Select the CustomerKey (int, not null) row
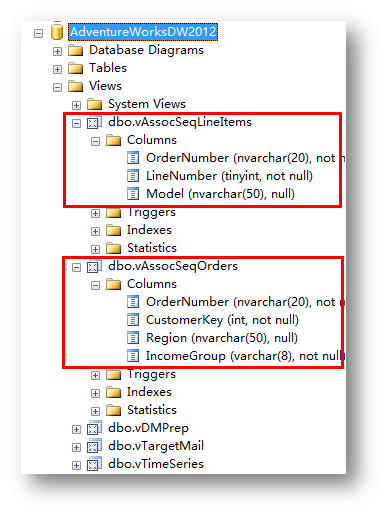The height and width of the screenshot is (516, 388). click(x=222, y=320)
